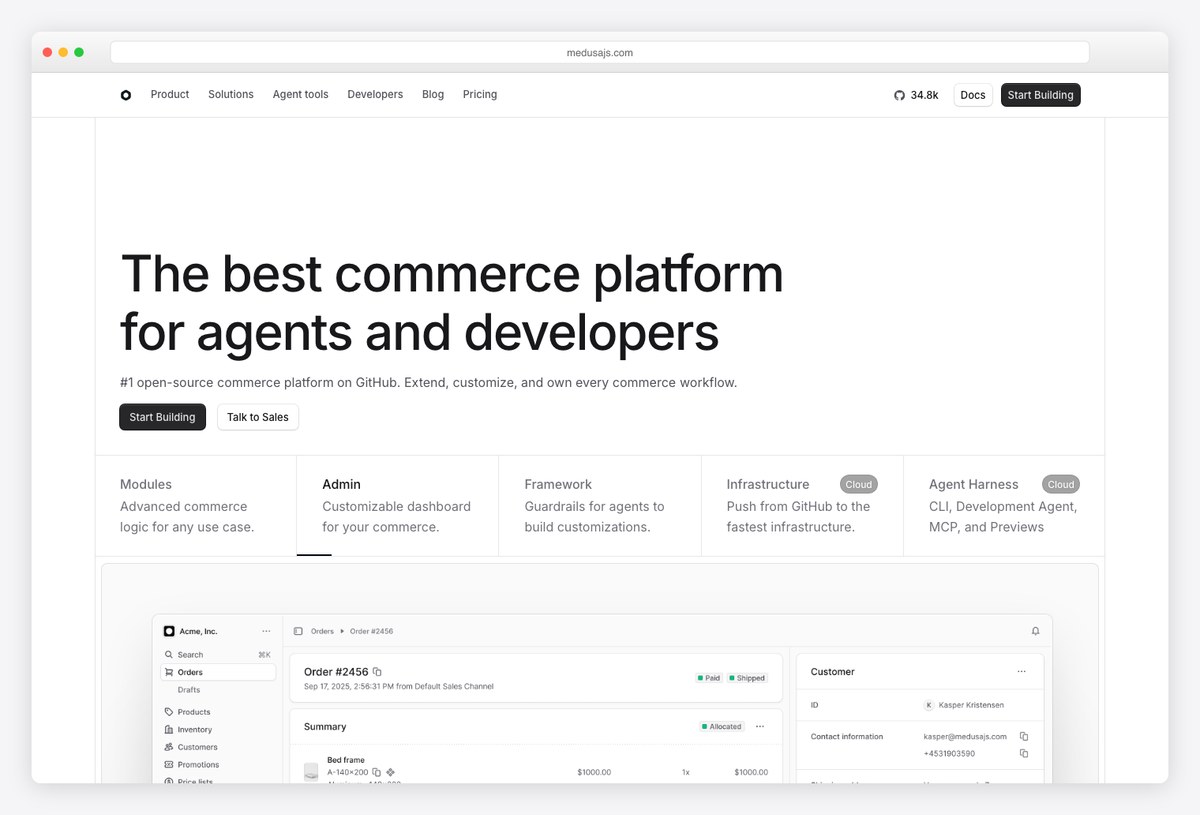1200x815 pixels.
Task: Click the Search item in dashboard sidebar
Action: (x=218, y=655)
